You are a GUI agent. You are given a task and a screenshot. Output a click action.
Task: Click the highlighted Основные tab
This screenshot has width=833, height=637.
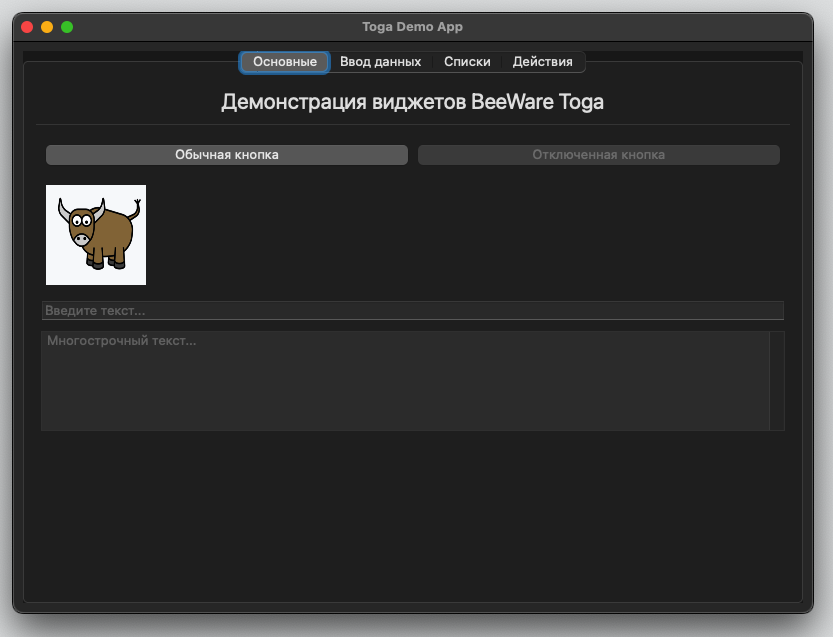coord(283,61)
